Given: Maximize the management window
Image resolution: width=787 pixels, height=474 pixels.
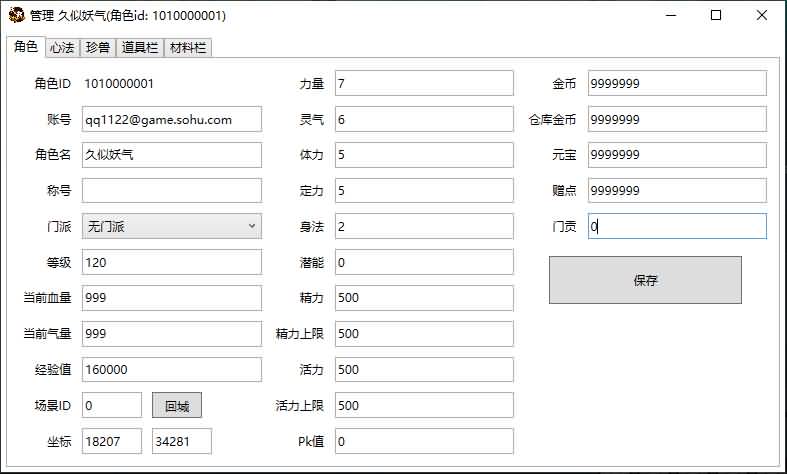Looking at the screenshot, I should [x=716, y=15].
